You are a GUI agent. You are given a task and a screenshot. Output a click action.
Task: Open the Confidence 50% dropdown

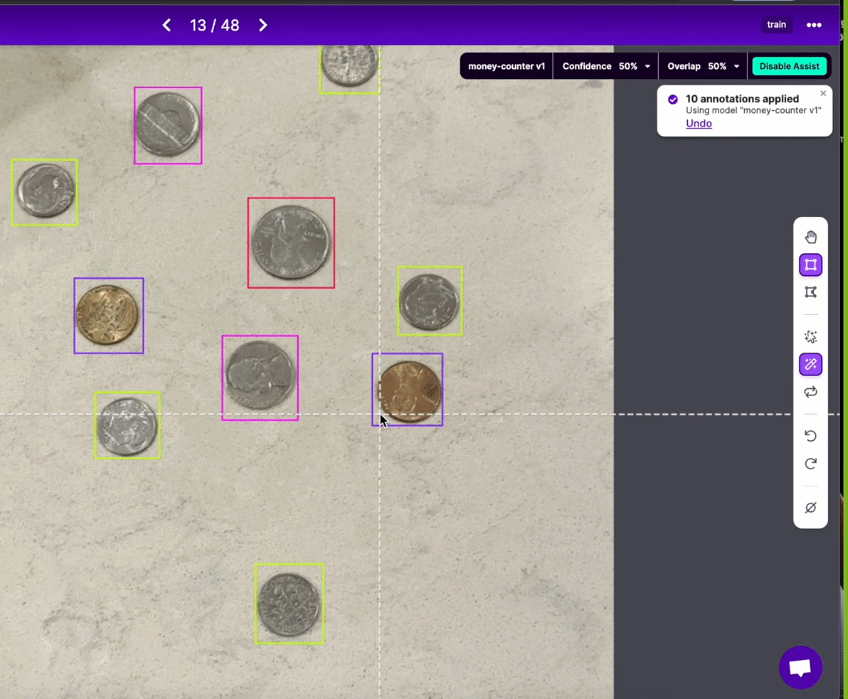[605, 66]
